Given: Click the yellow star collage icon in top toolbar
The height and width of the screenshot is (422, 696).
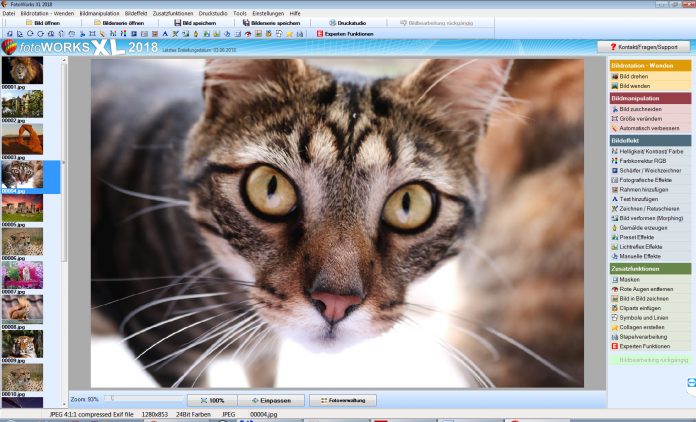Looking at the screenshot, I should click(x=289, y=34).
